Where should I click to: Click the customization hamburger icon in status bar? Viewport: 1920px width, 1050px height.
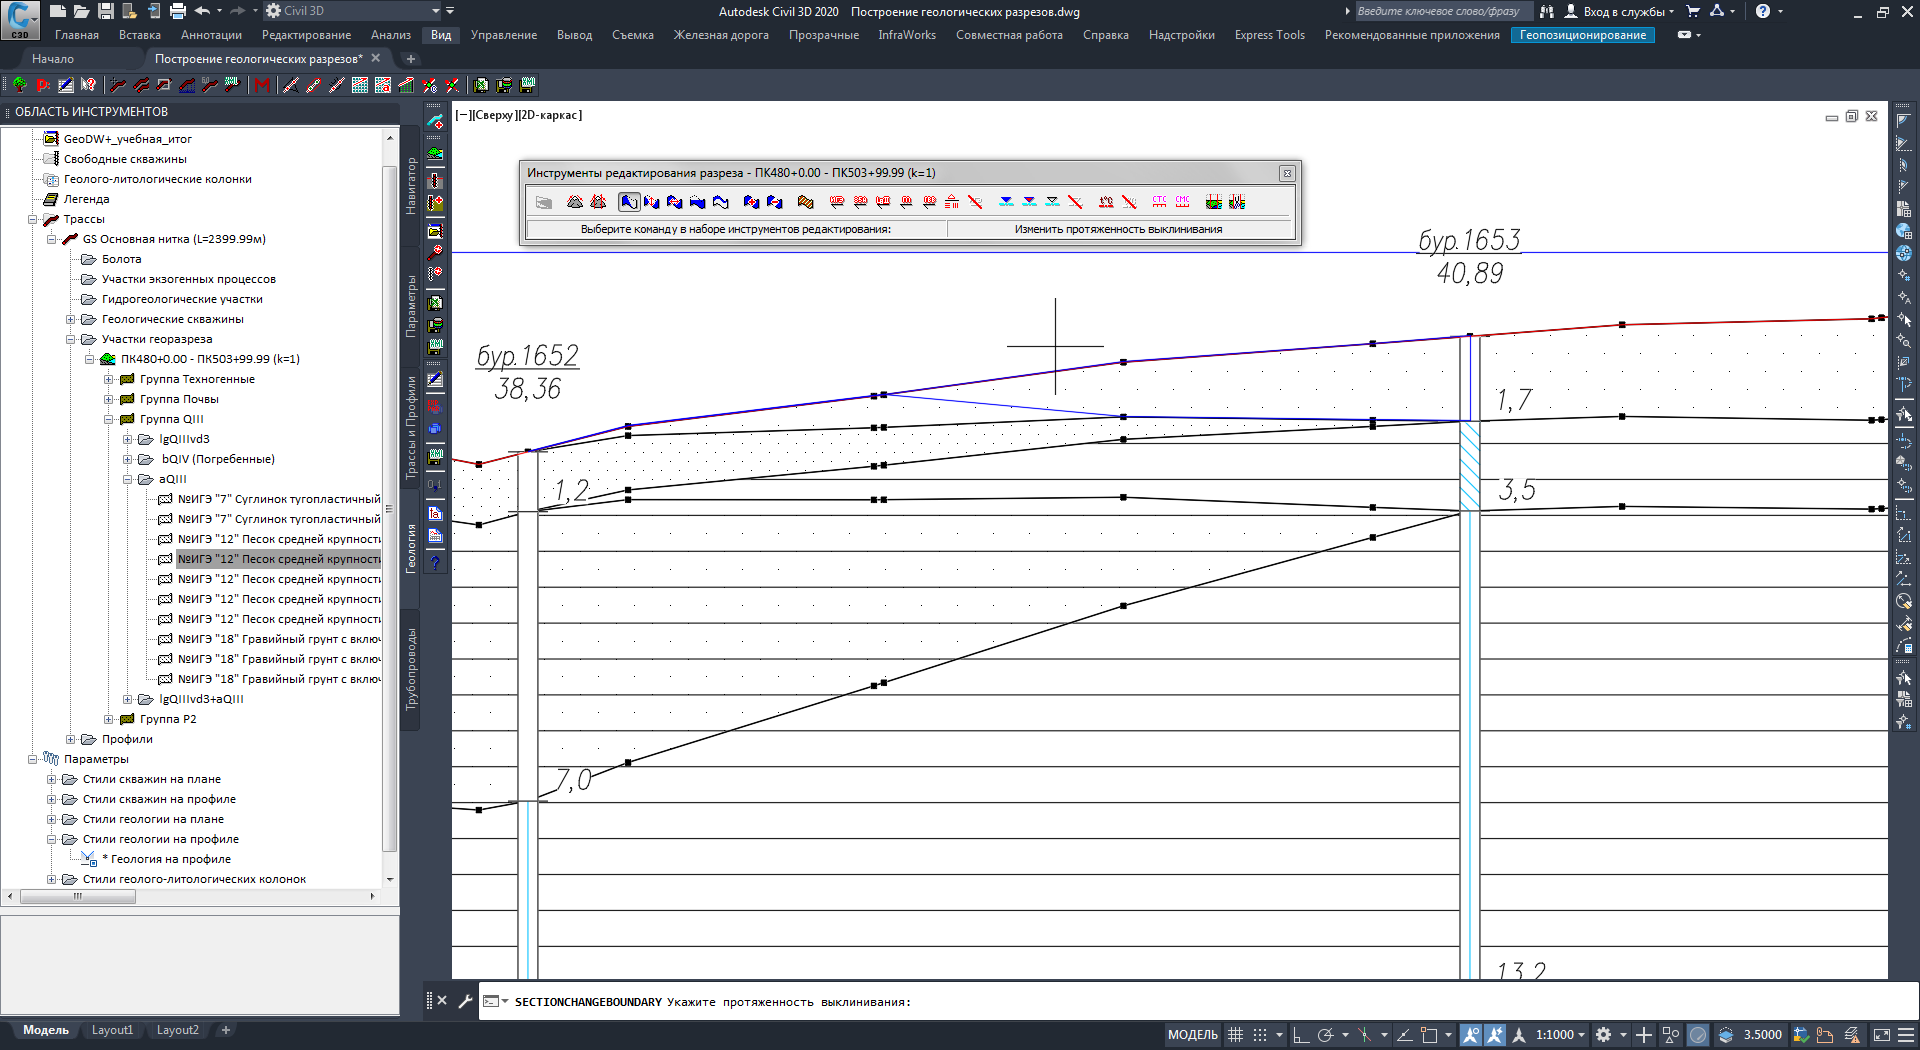click(1906, 1035)
